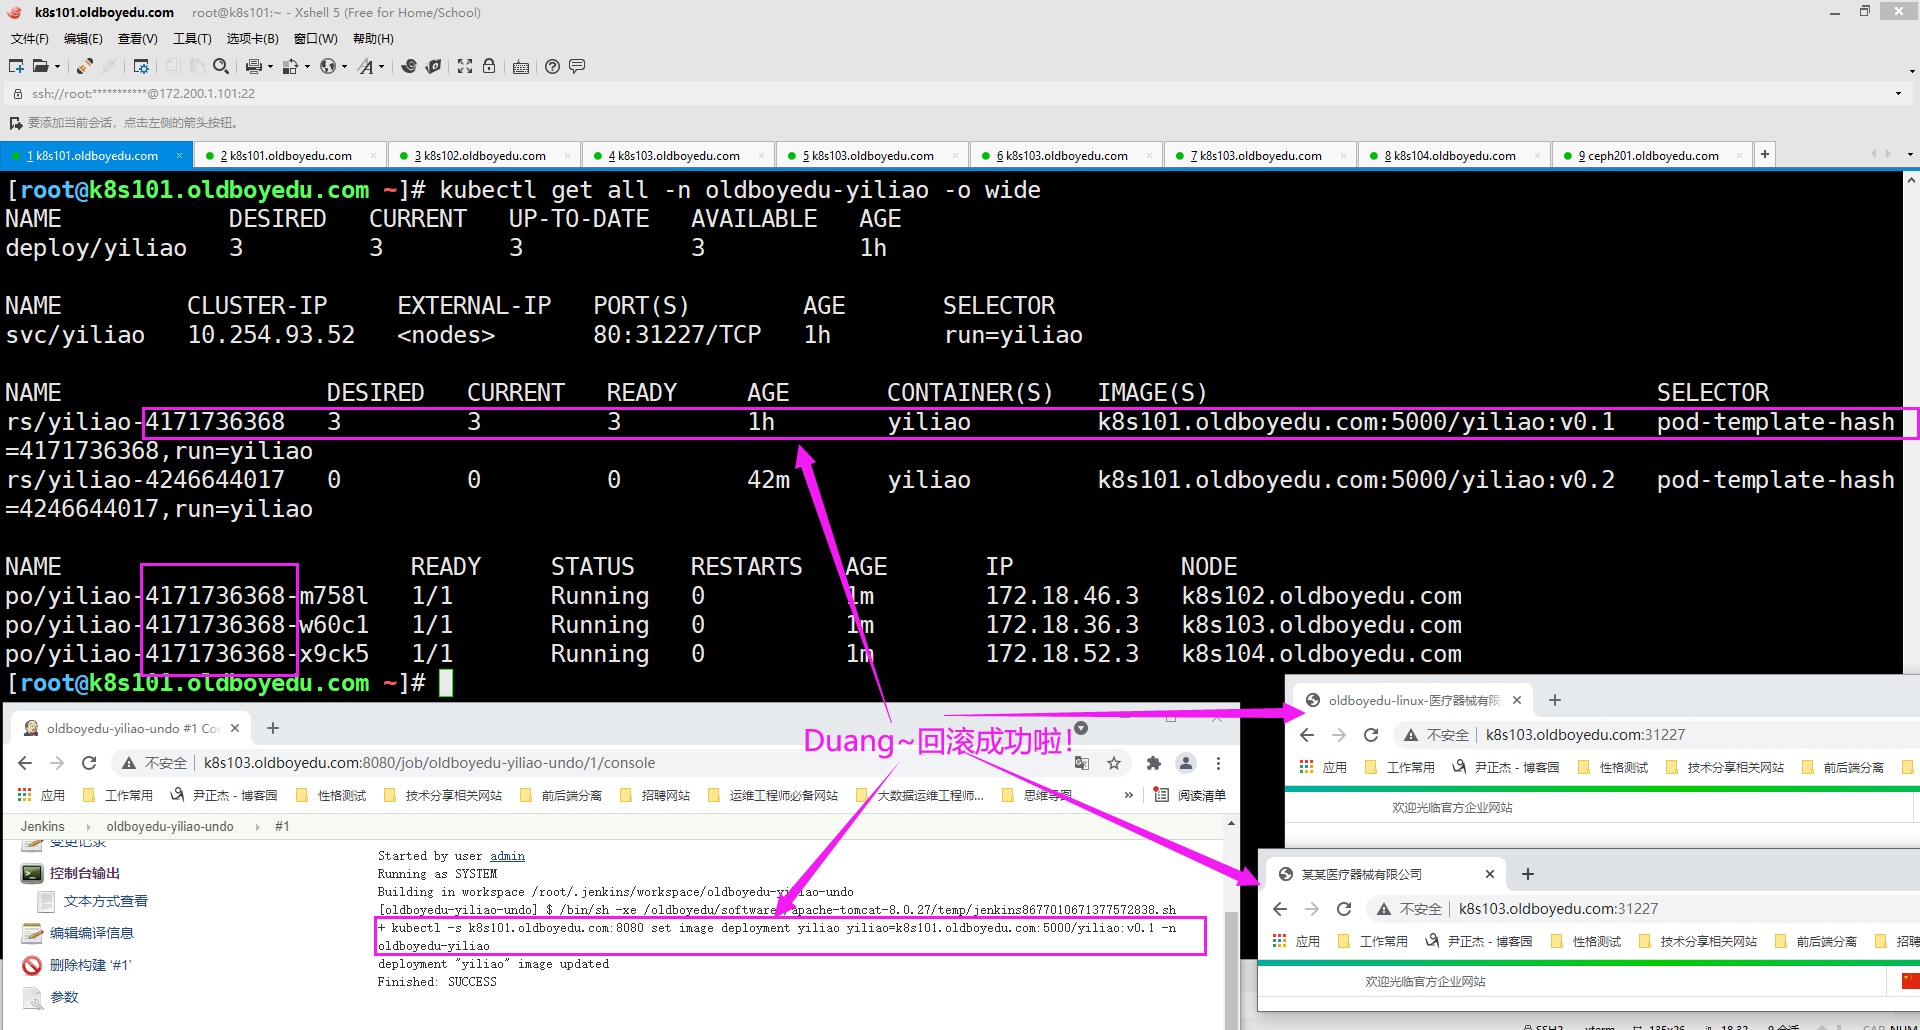
Task: Expand hidden bookmarks chevron in Jenkins browser
Action: [1129, 795]
